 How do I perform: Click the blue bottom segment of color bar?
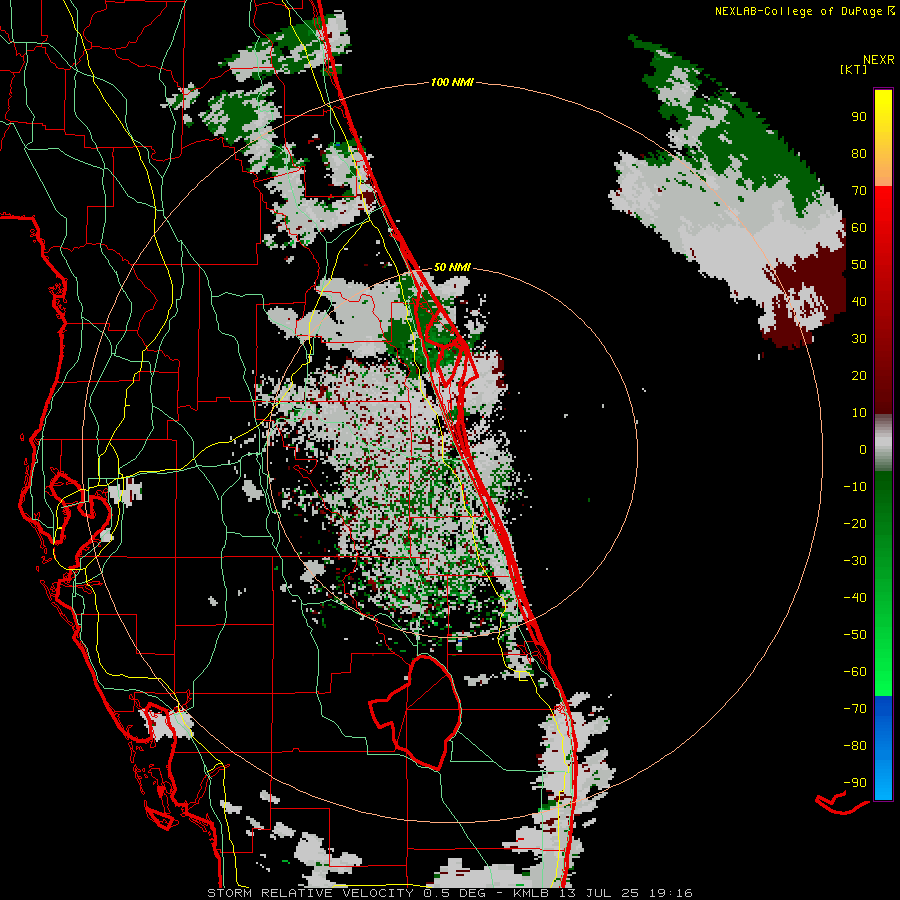[x=883, y=748]
